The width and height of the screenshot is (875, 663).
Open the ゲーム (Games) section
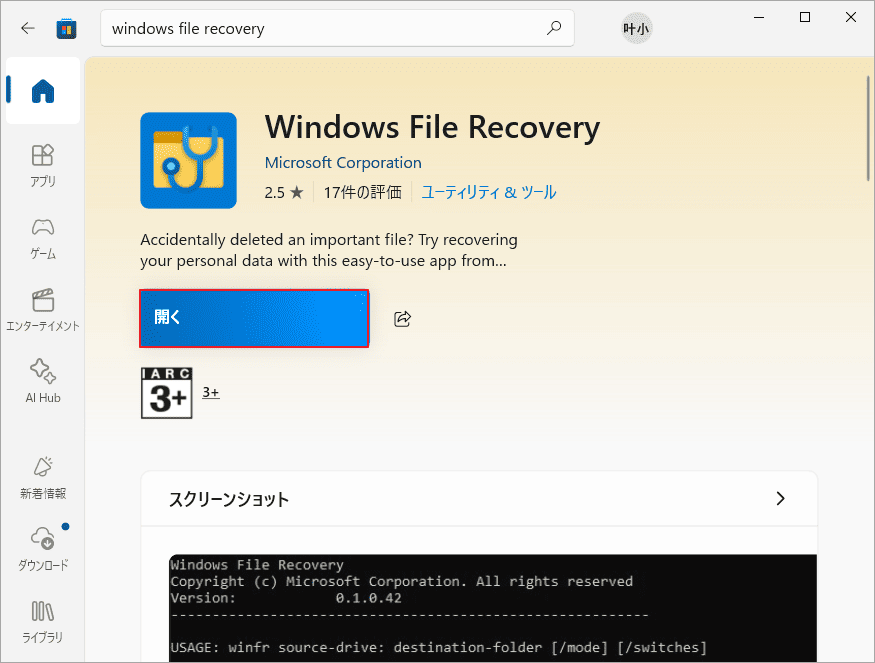(43, 238)
